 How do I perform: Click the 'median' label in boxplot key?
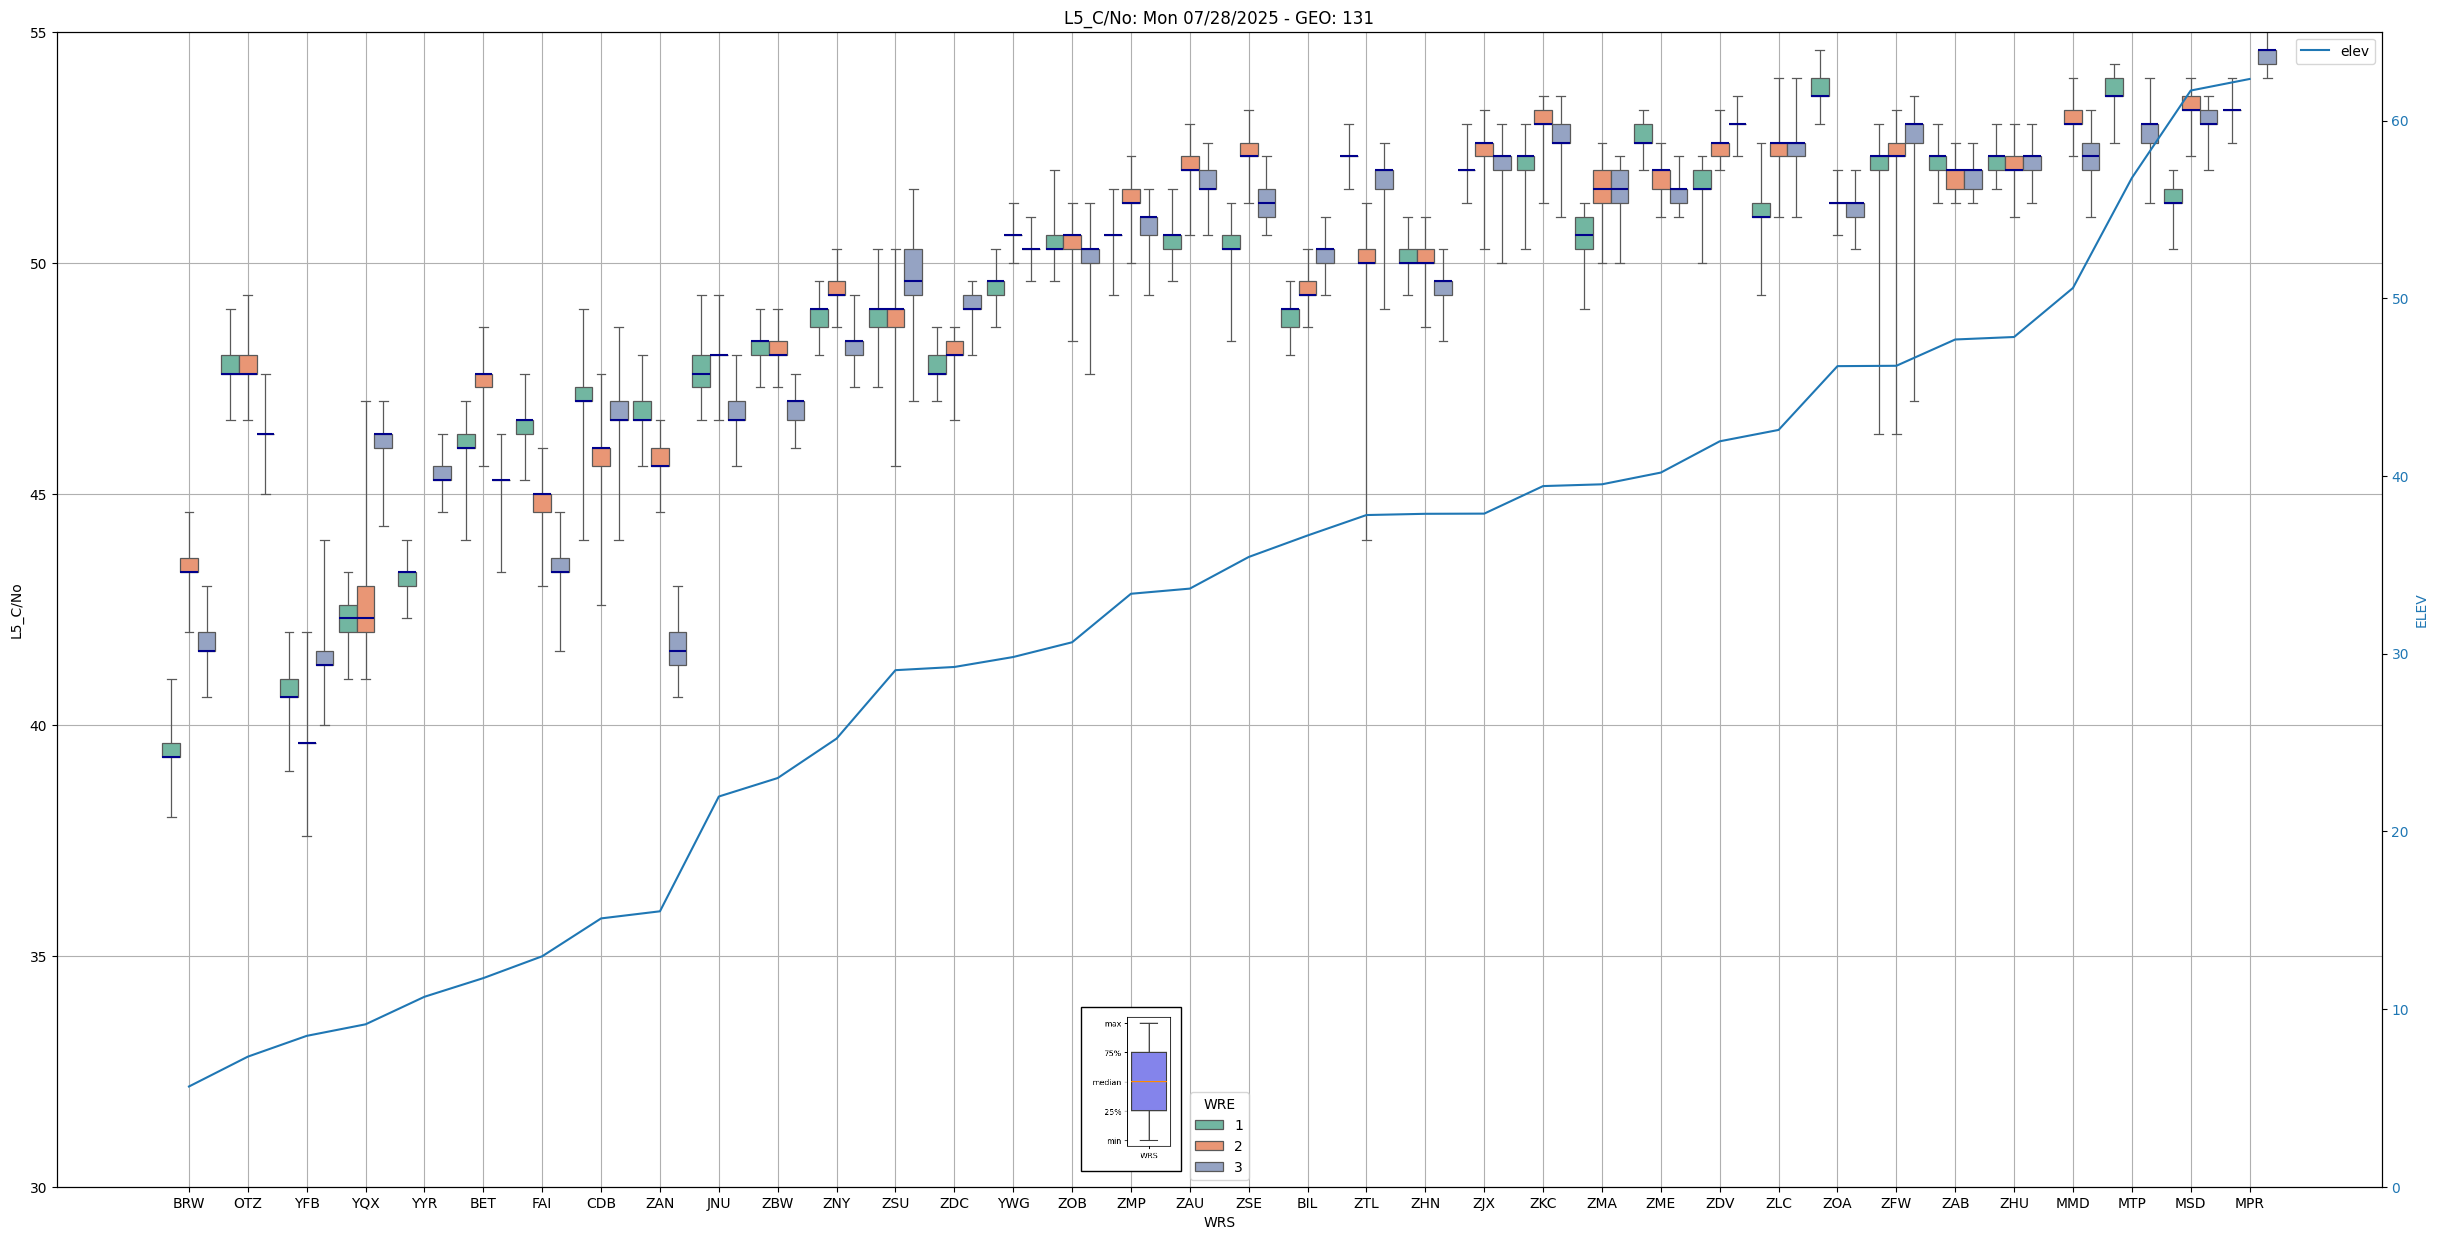click(x=1106, y=1082)
